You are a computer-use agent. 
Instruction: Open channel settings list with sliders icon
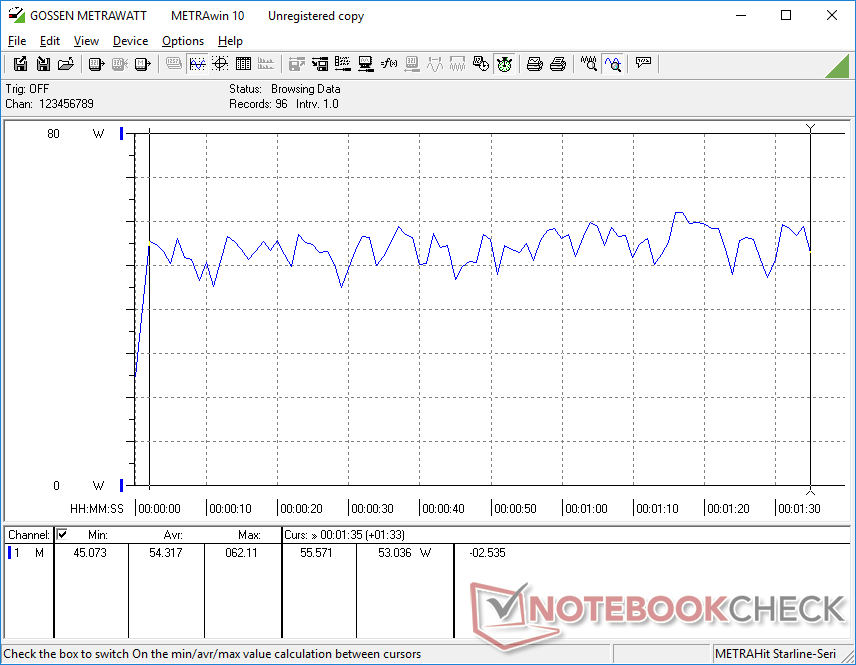pos(343,64)
